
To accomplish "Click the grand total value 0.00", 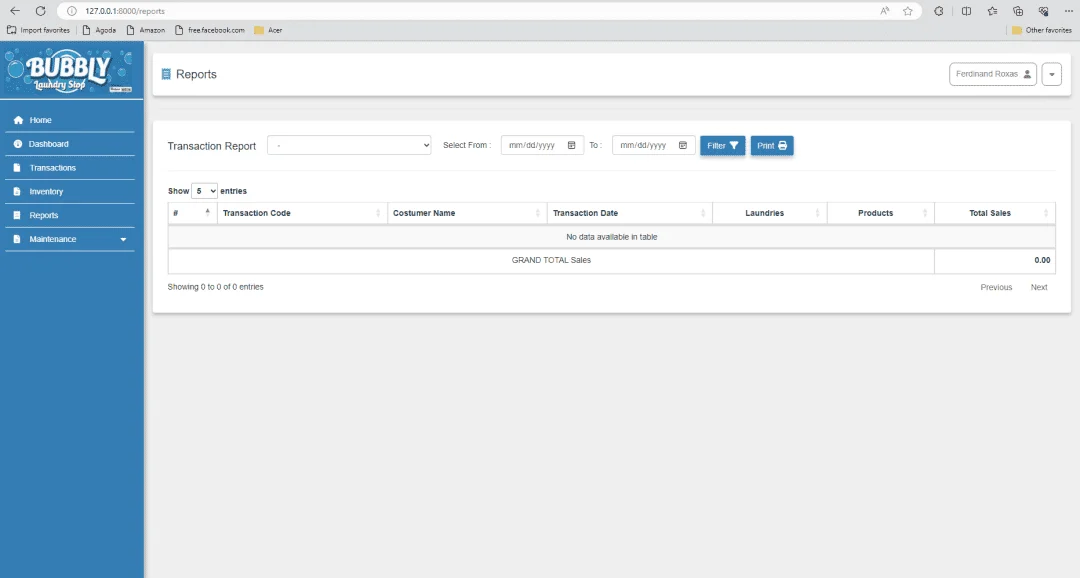I will (x=1042, y=260).
